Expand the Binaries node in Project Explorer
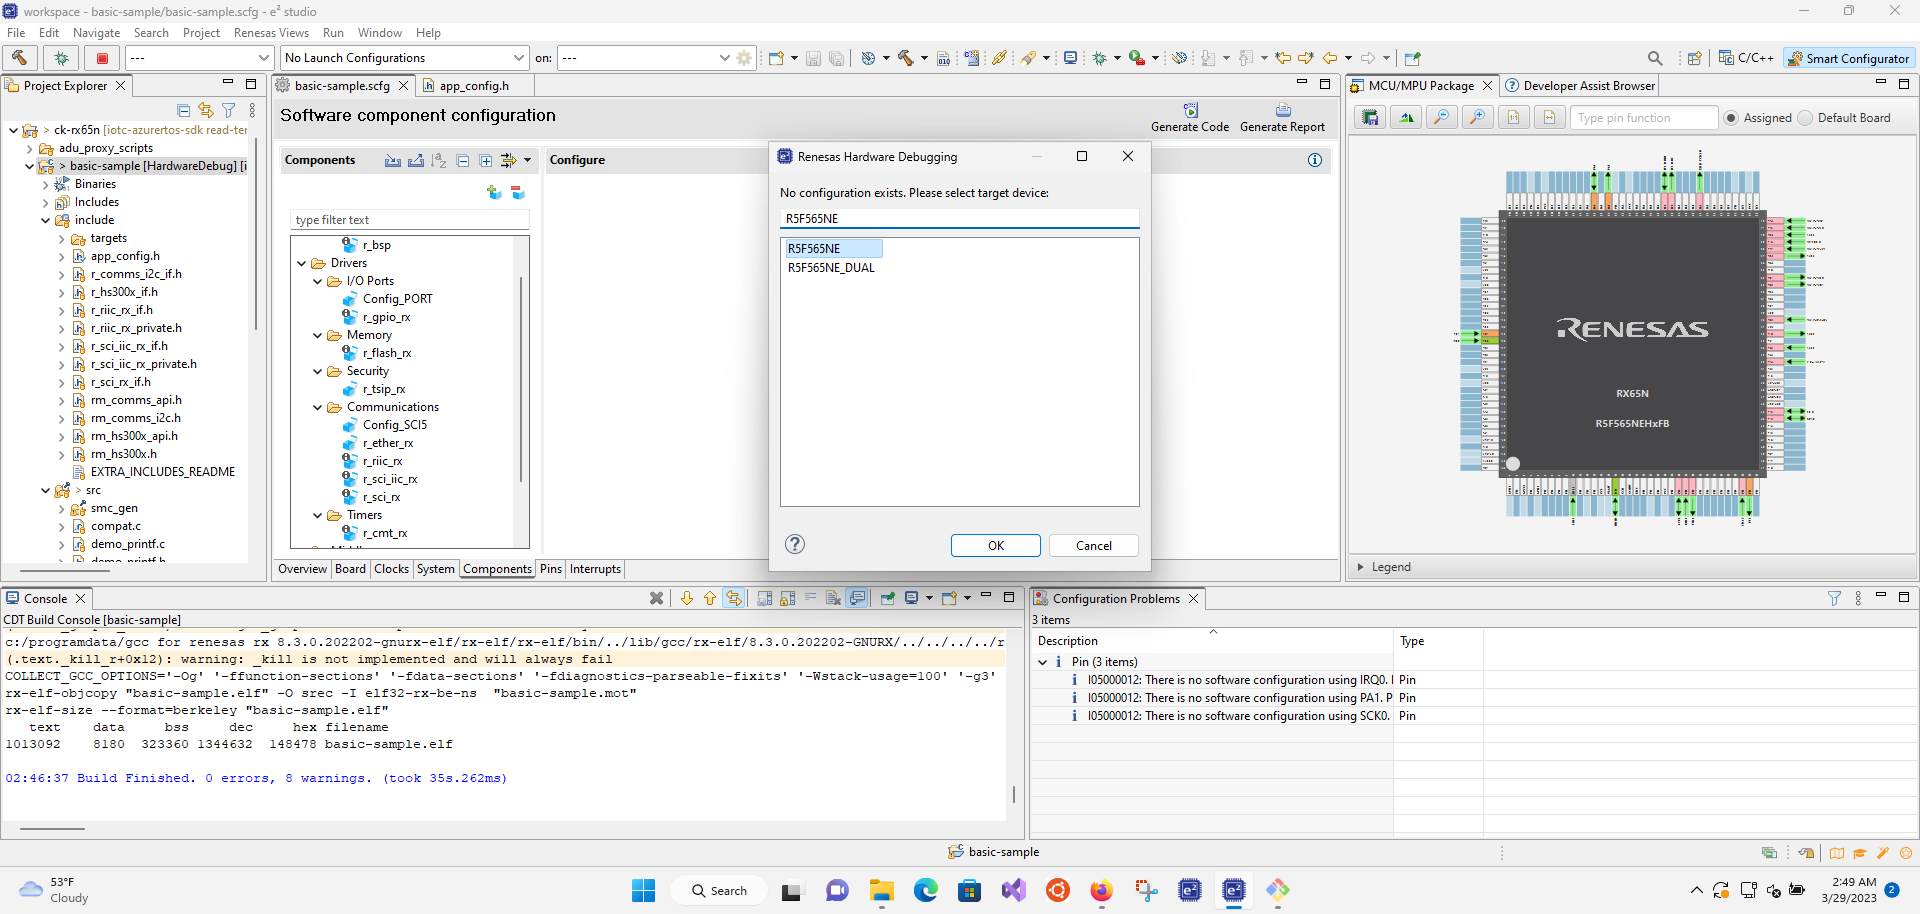1920x914 pixels. (x=46, y=184)
